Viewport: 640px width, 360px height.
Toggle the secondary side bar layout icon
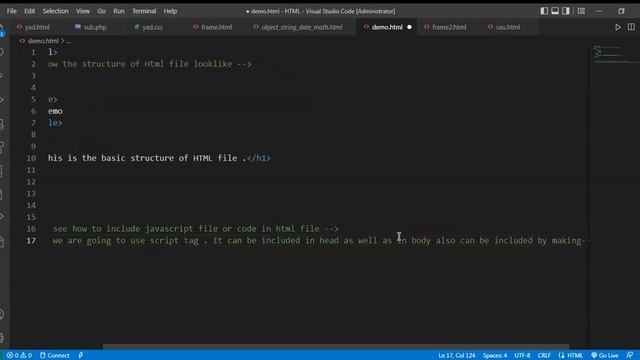pos(566,11)
